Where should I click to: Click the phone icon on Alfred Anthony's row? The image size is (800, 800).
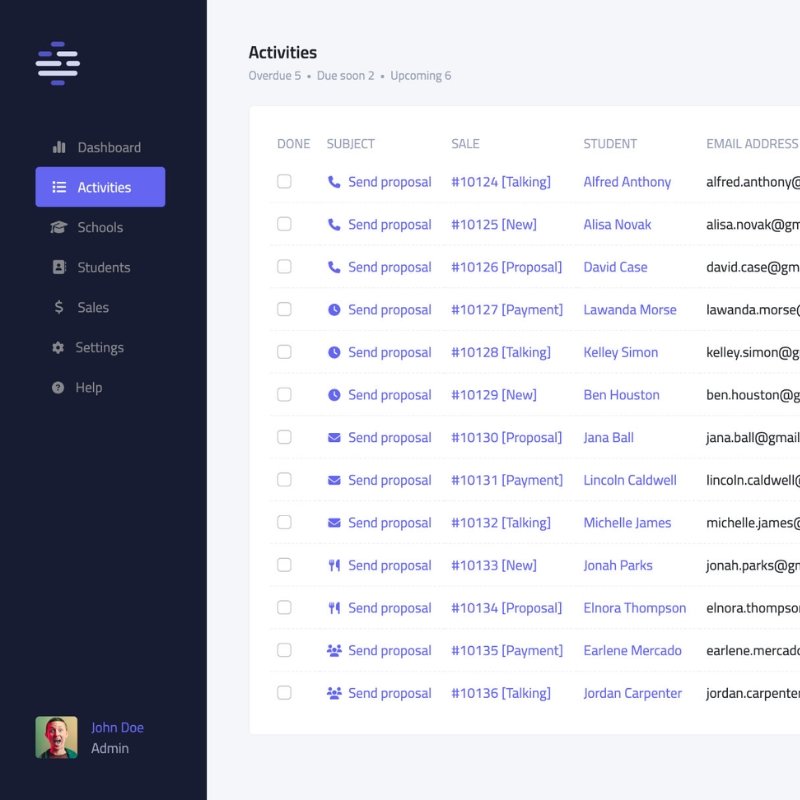[x=331, y=182]
